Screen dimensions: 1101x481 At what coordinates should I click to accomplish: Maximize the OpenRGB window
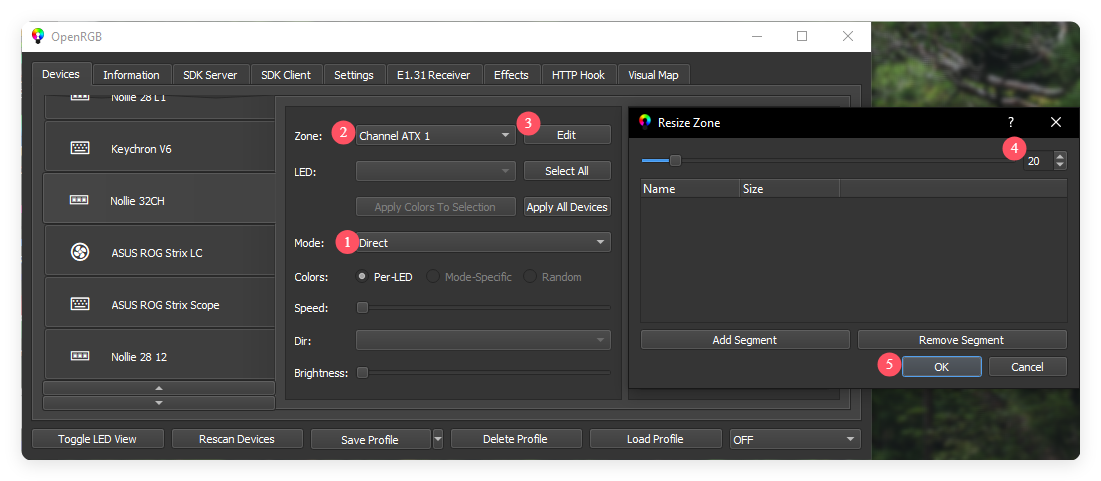(x=802, y=37)
